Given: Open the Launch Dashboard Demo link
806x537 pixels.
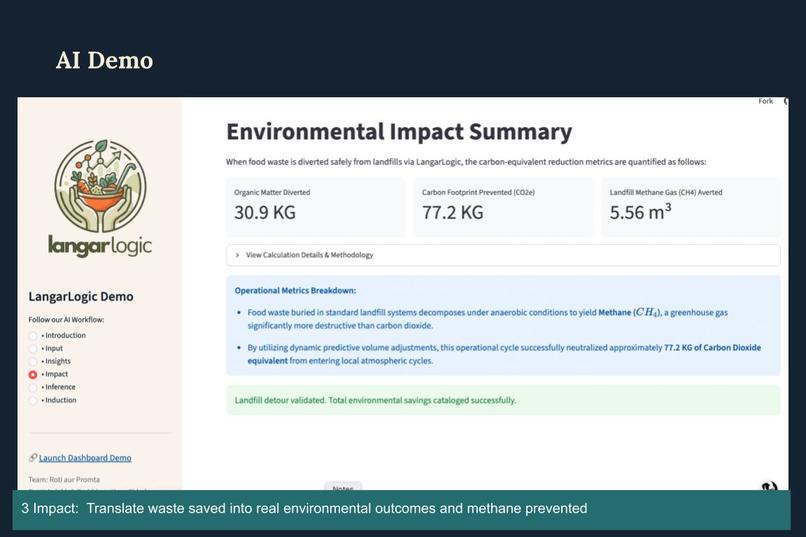Looking at the screenshot, I should [x=85, y=458].
